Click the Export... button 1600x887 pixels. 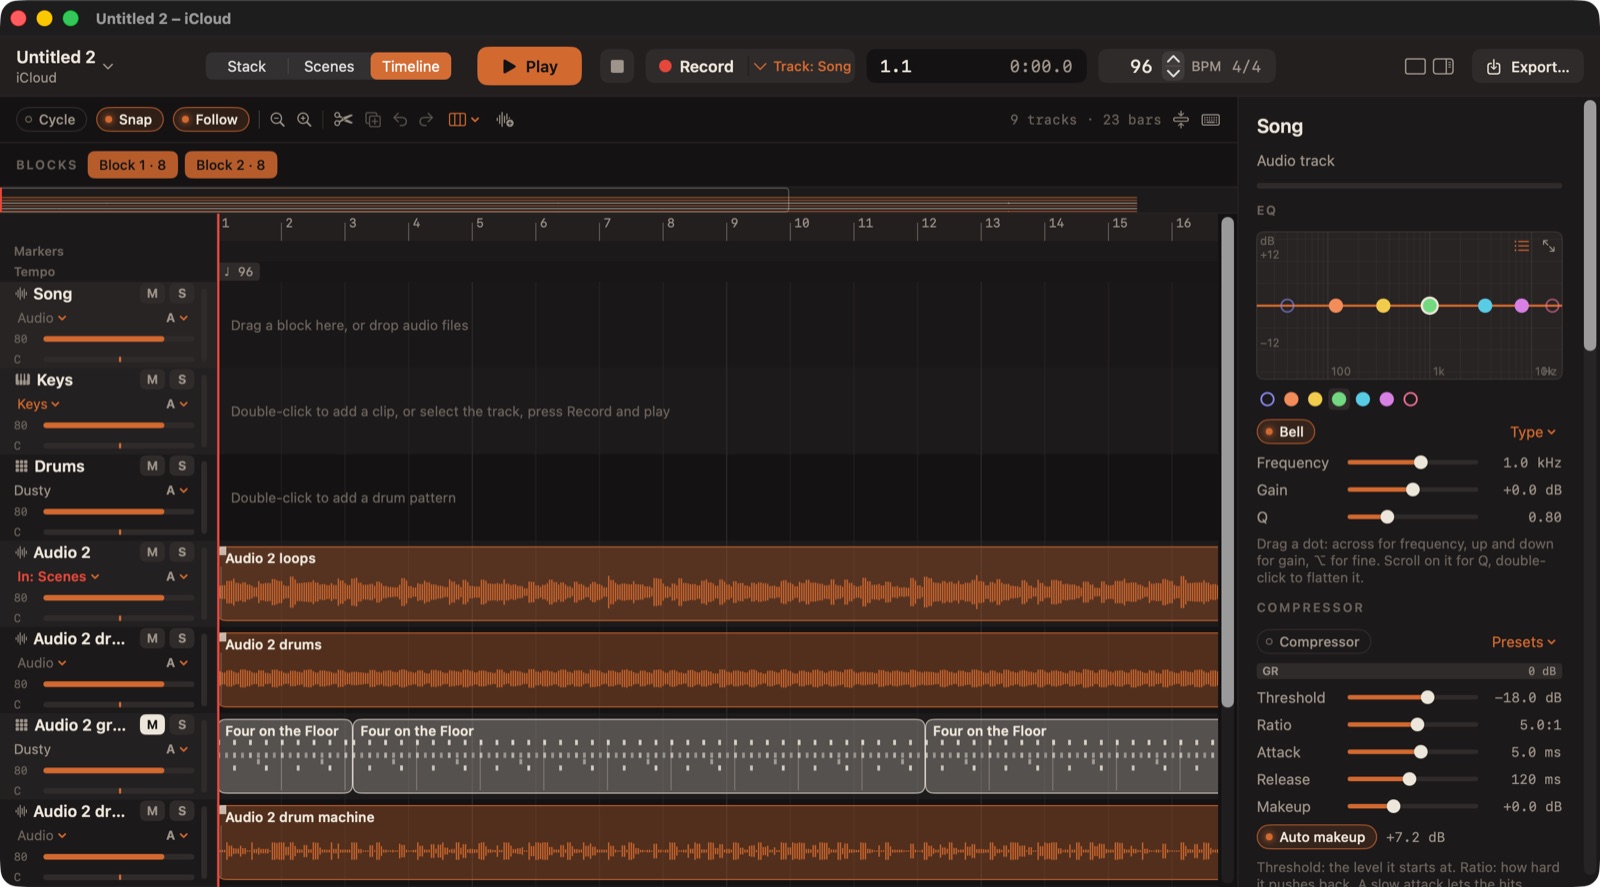tap(1528, 67)
